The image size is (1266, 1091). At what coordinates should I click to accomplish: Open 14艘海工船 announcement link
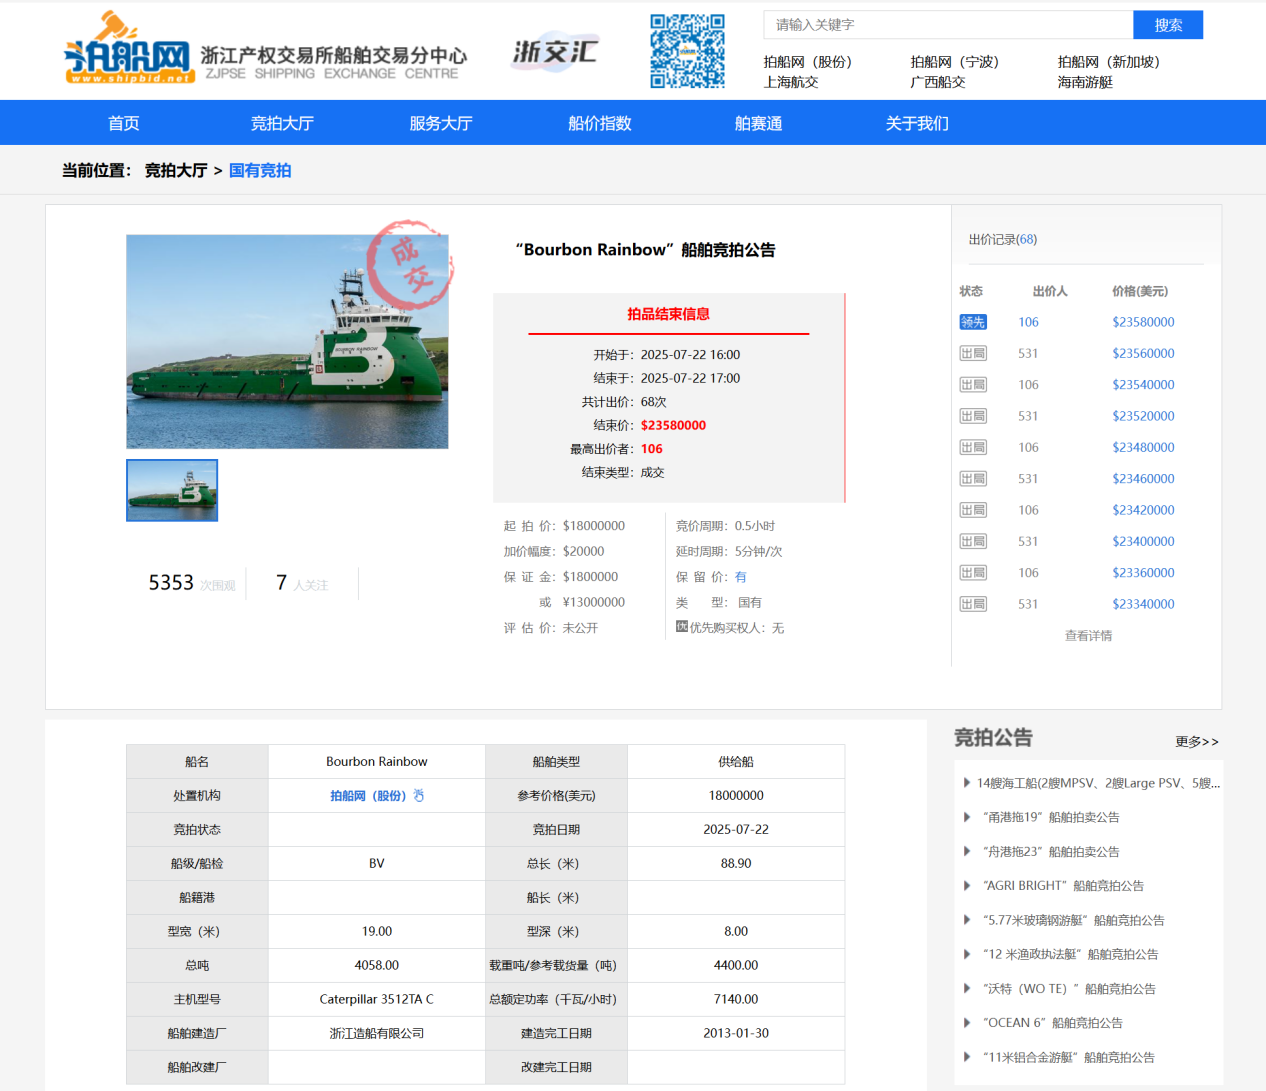coord(1098,783)
